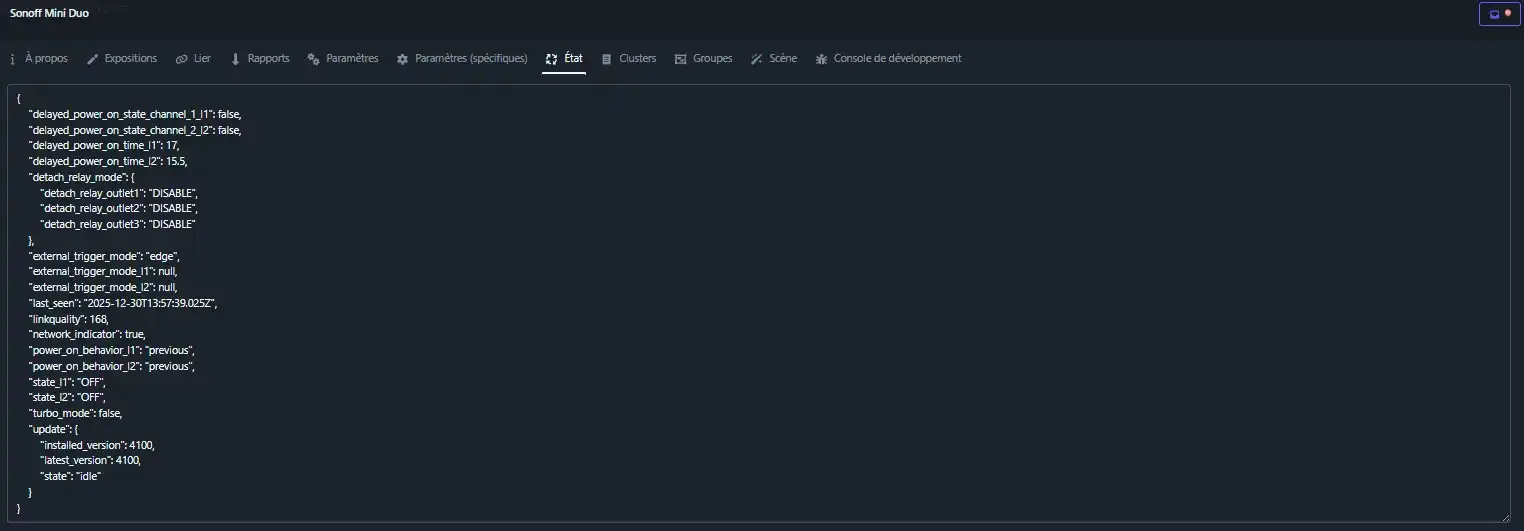This screenshot has height=531, width=1524.
Task: Click the "last_seen" timestamp line in JSON
Action: [123, 303]
